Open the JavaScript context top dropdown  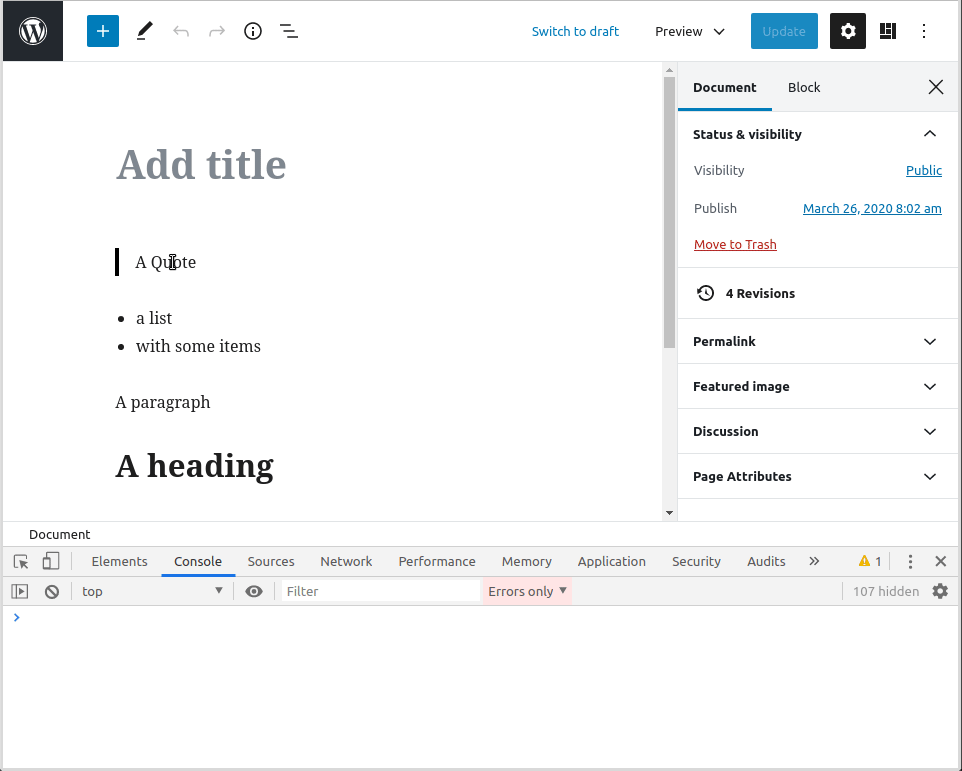point(152,591)
